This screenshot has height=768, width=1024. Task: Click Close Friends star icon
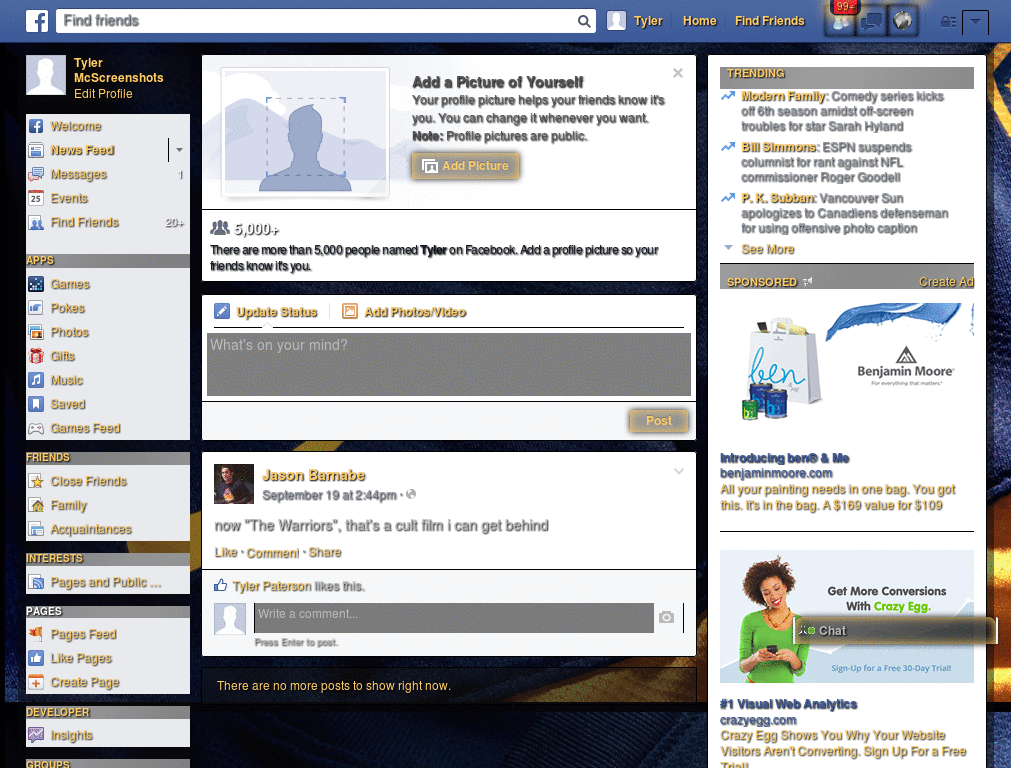click(x=36, y=481)
